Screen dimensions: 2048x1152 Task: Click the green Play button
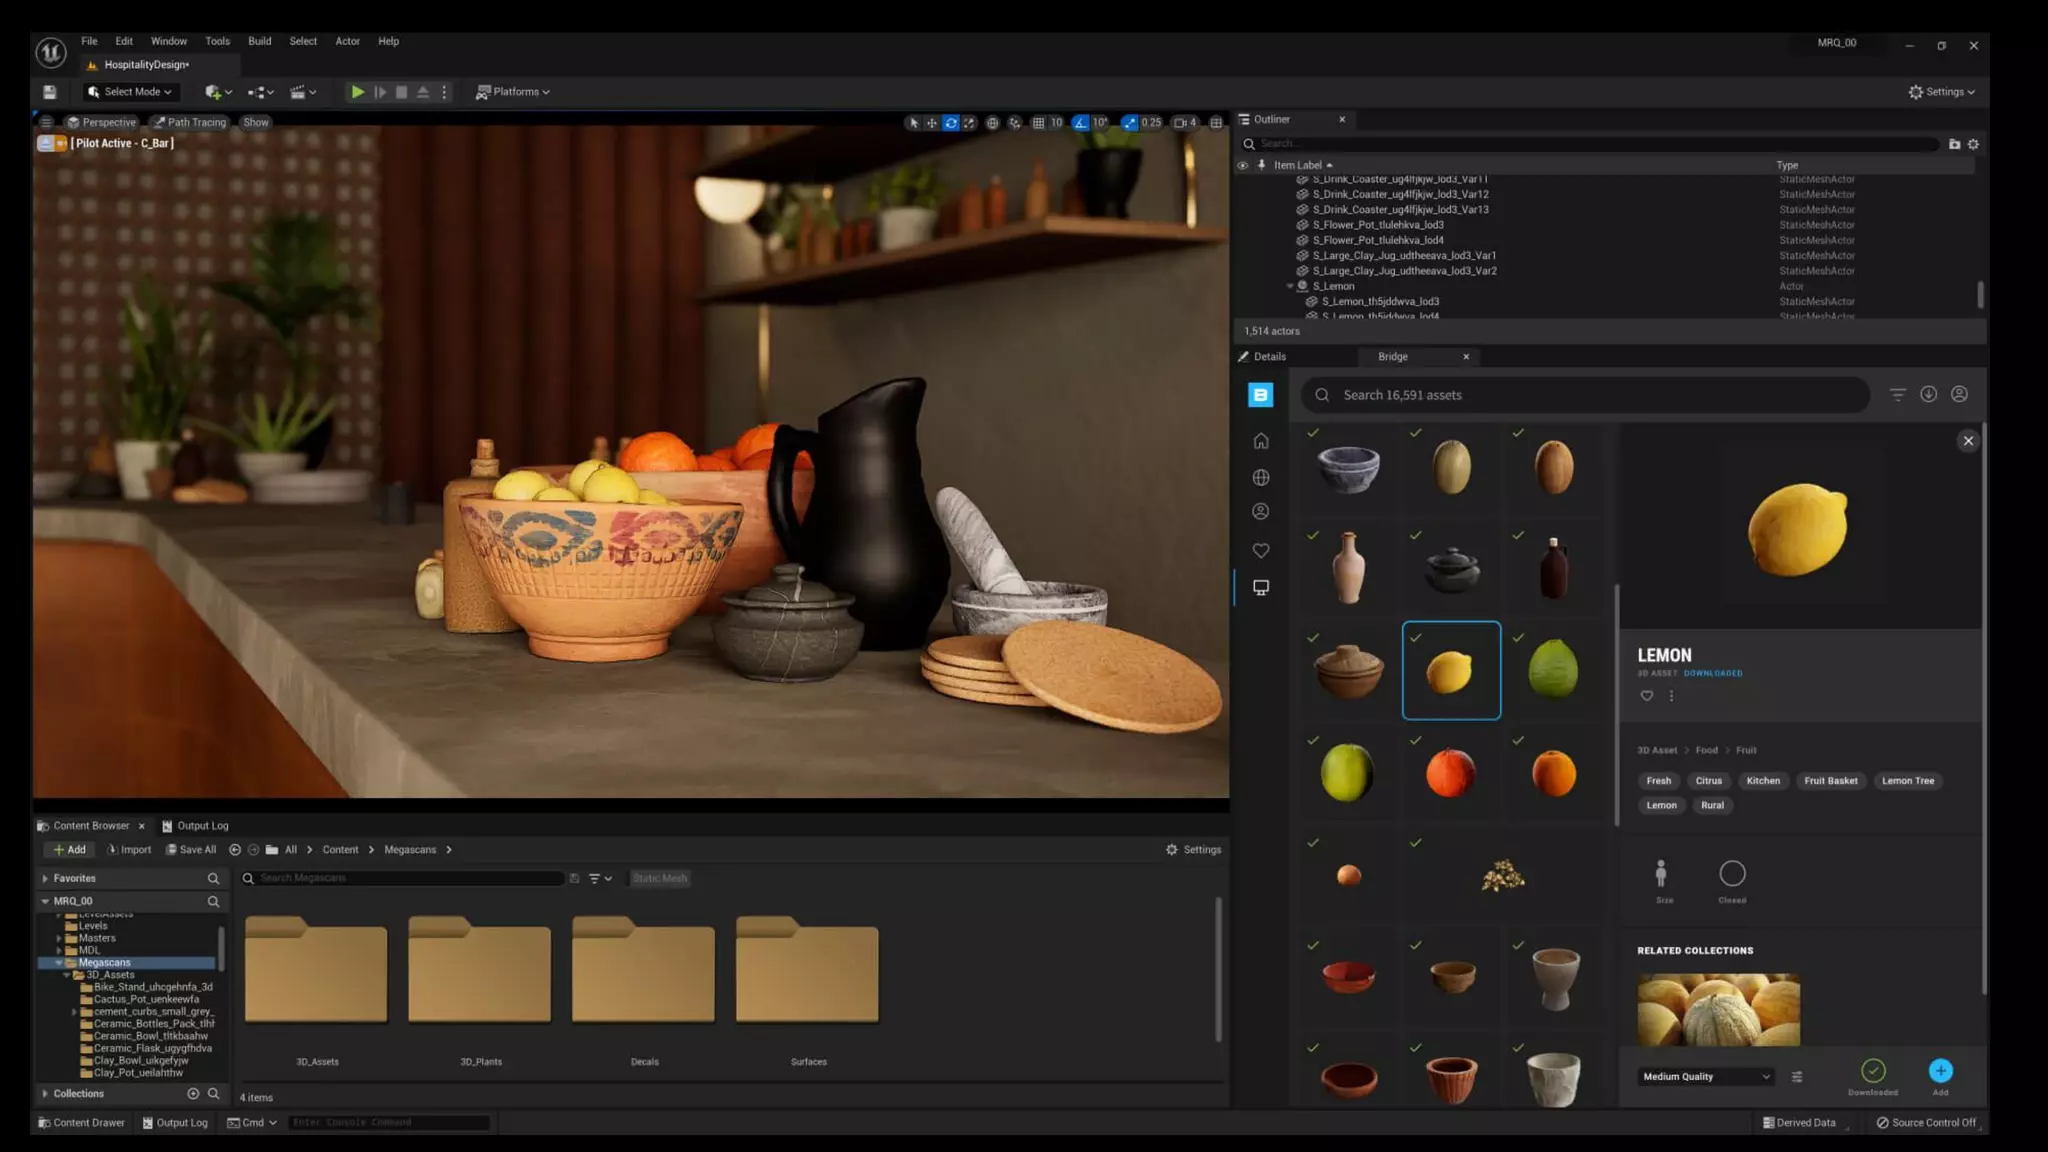click(x=357, y=92)
